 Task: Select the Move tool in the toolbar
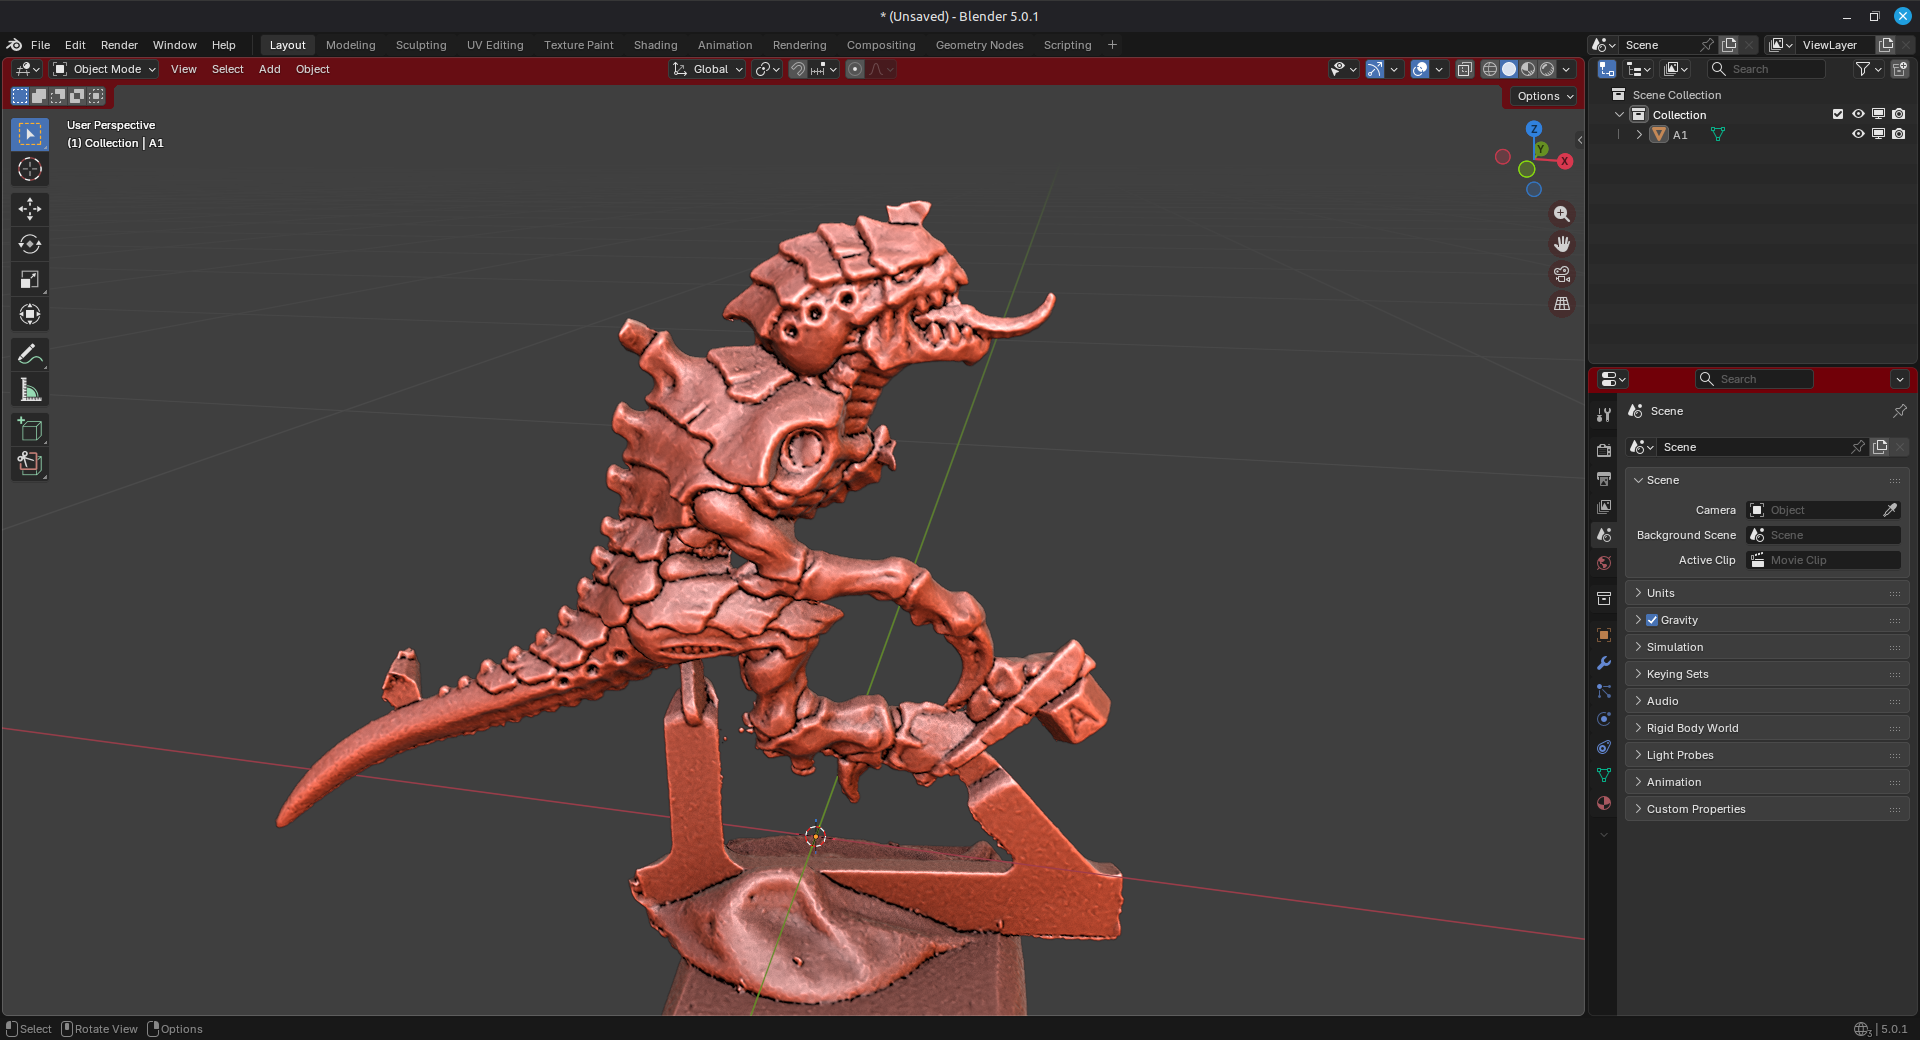(30, 208)
